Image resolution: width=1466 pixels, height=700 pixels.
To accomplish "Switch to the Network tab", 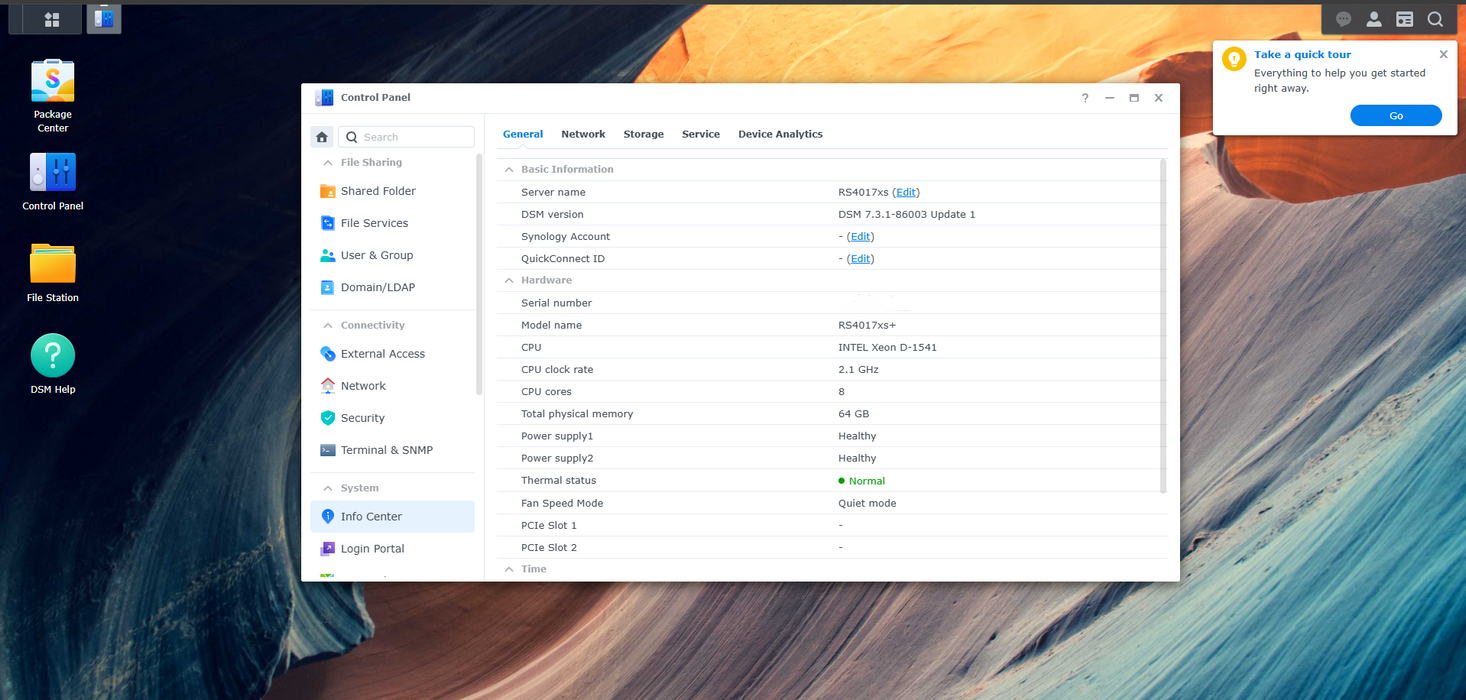I will [583, 134].
